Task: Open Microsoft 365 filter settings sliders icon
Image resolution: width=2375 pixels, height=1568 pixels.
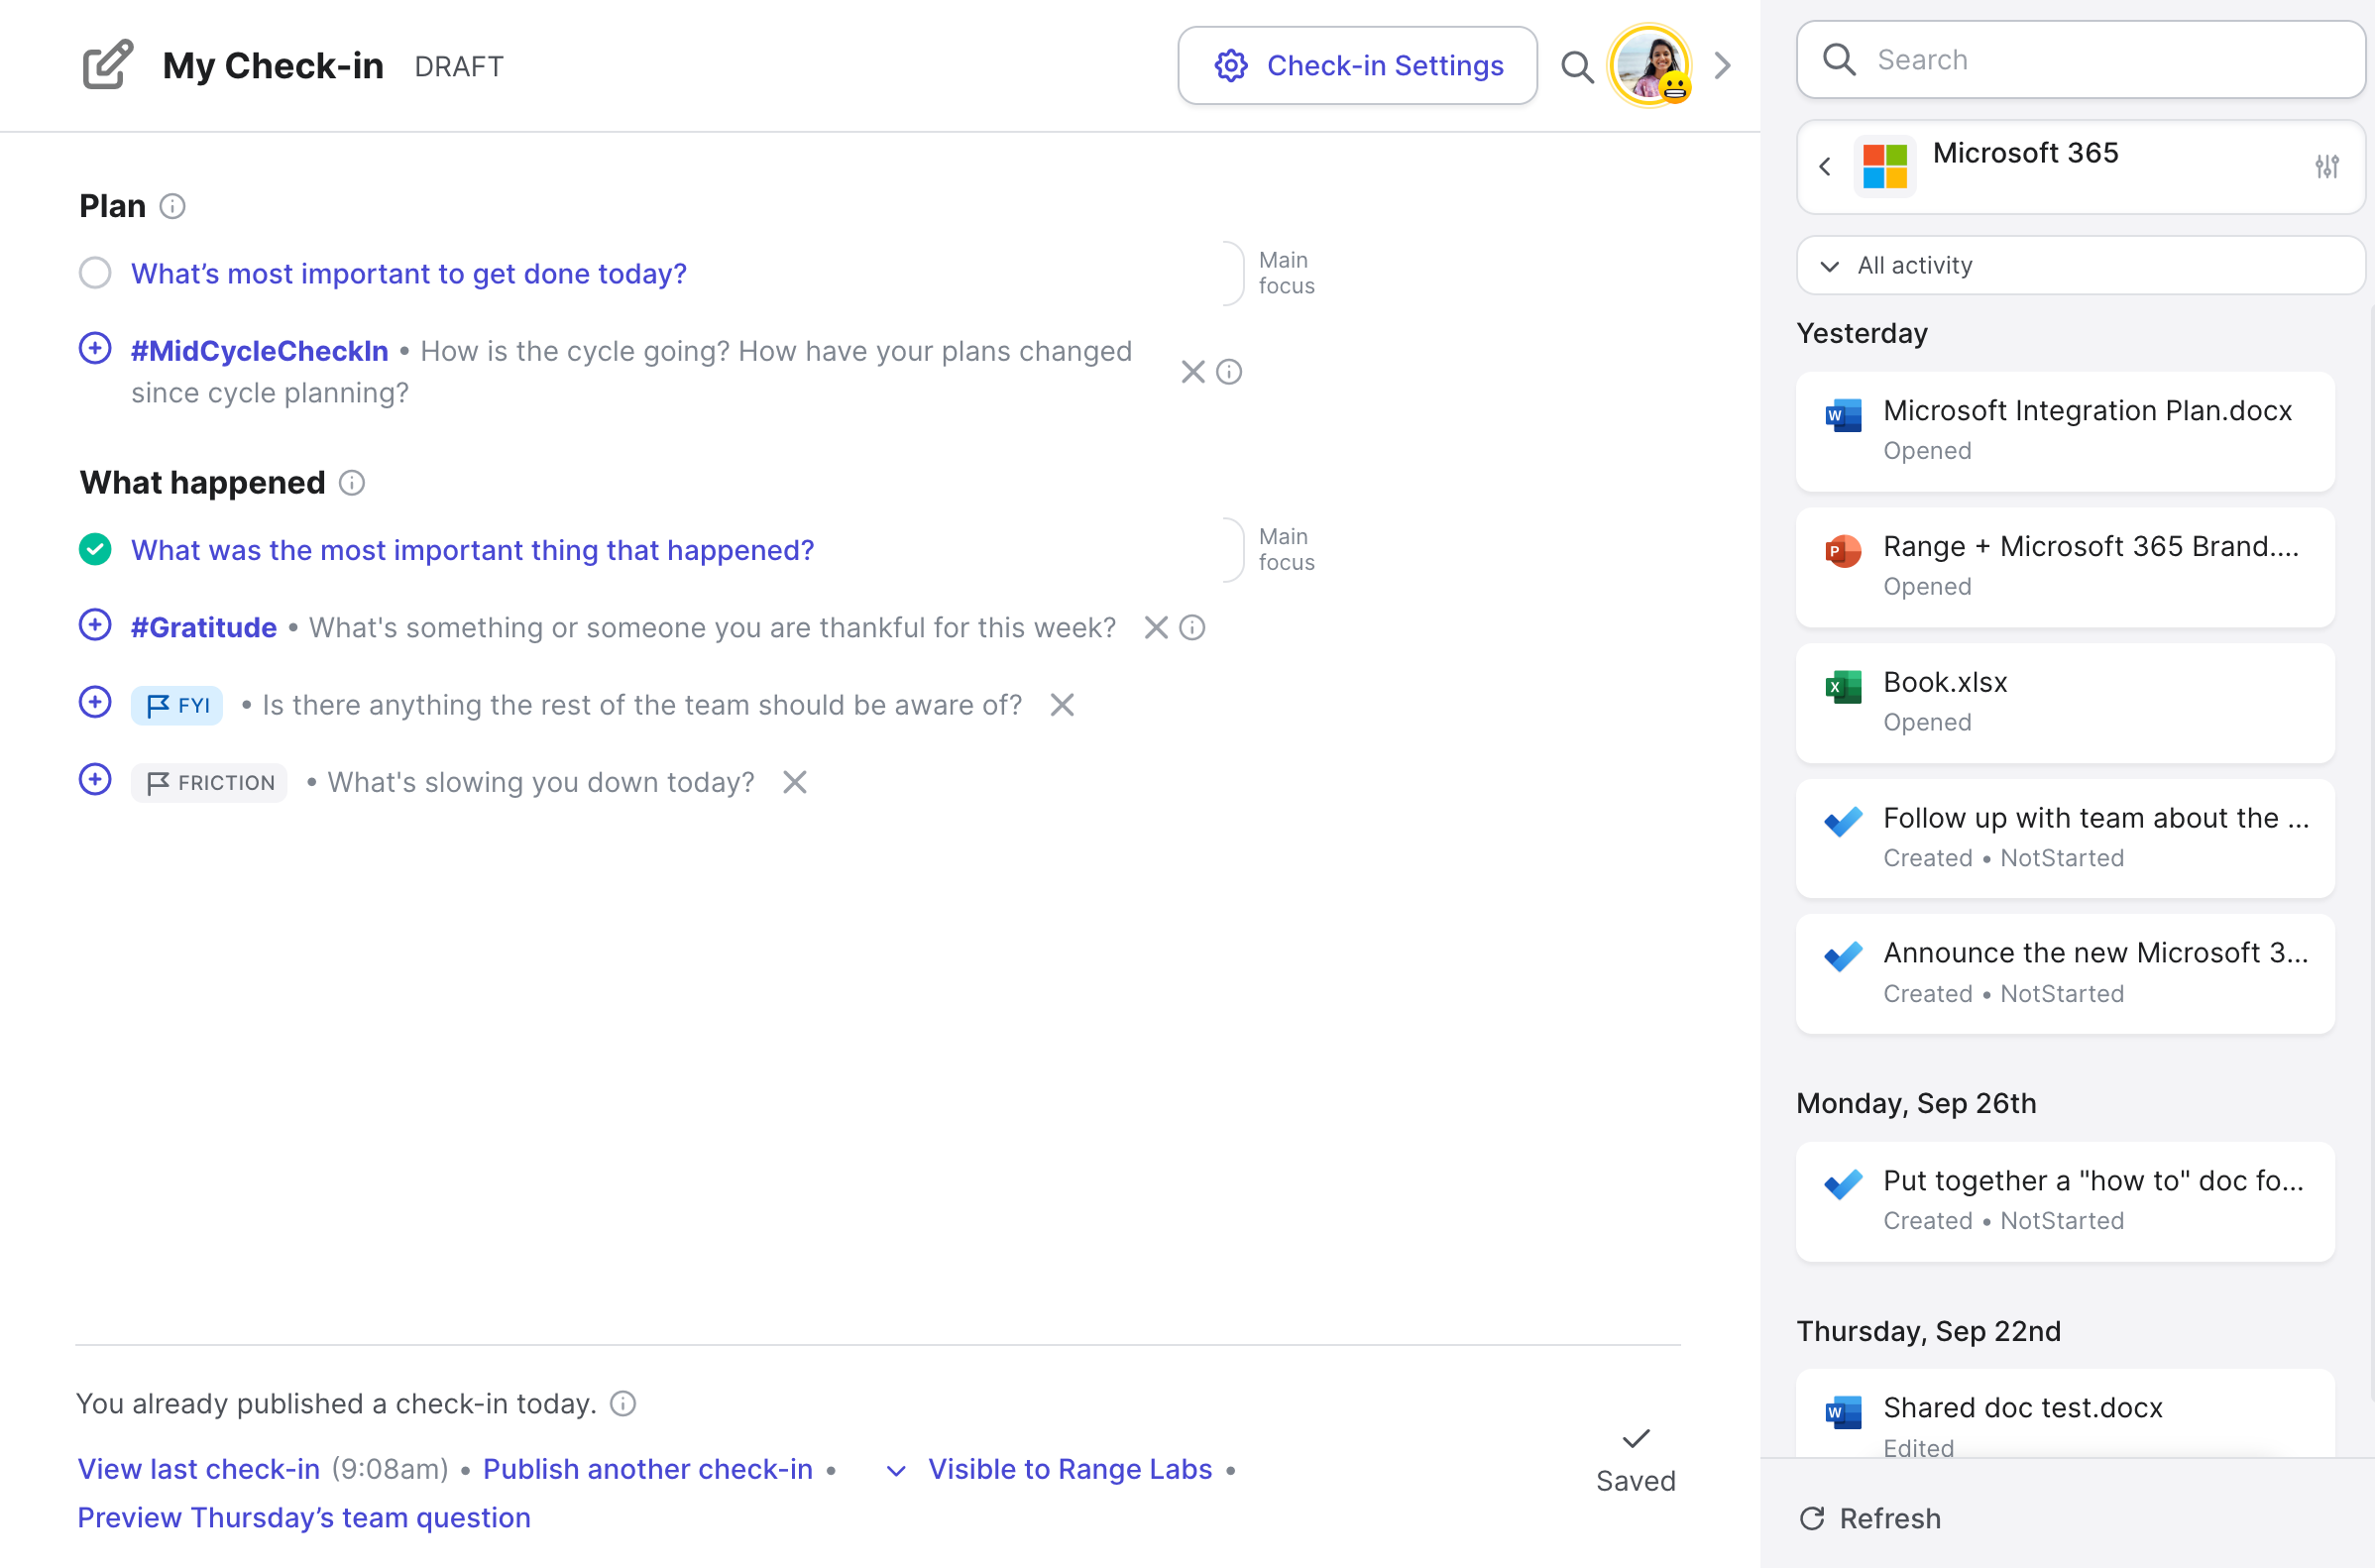Action: (2327, 166)
